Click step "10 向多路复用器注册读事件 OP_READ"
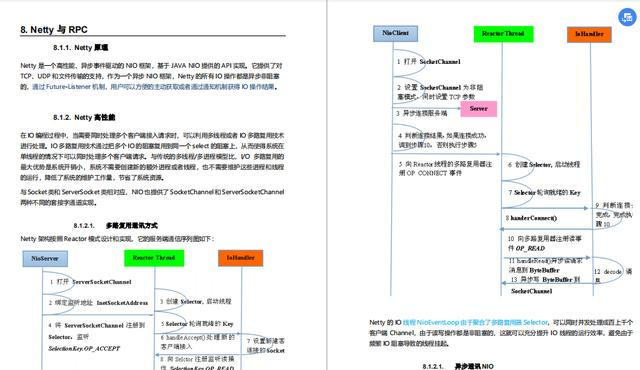 coord(544,244)
